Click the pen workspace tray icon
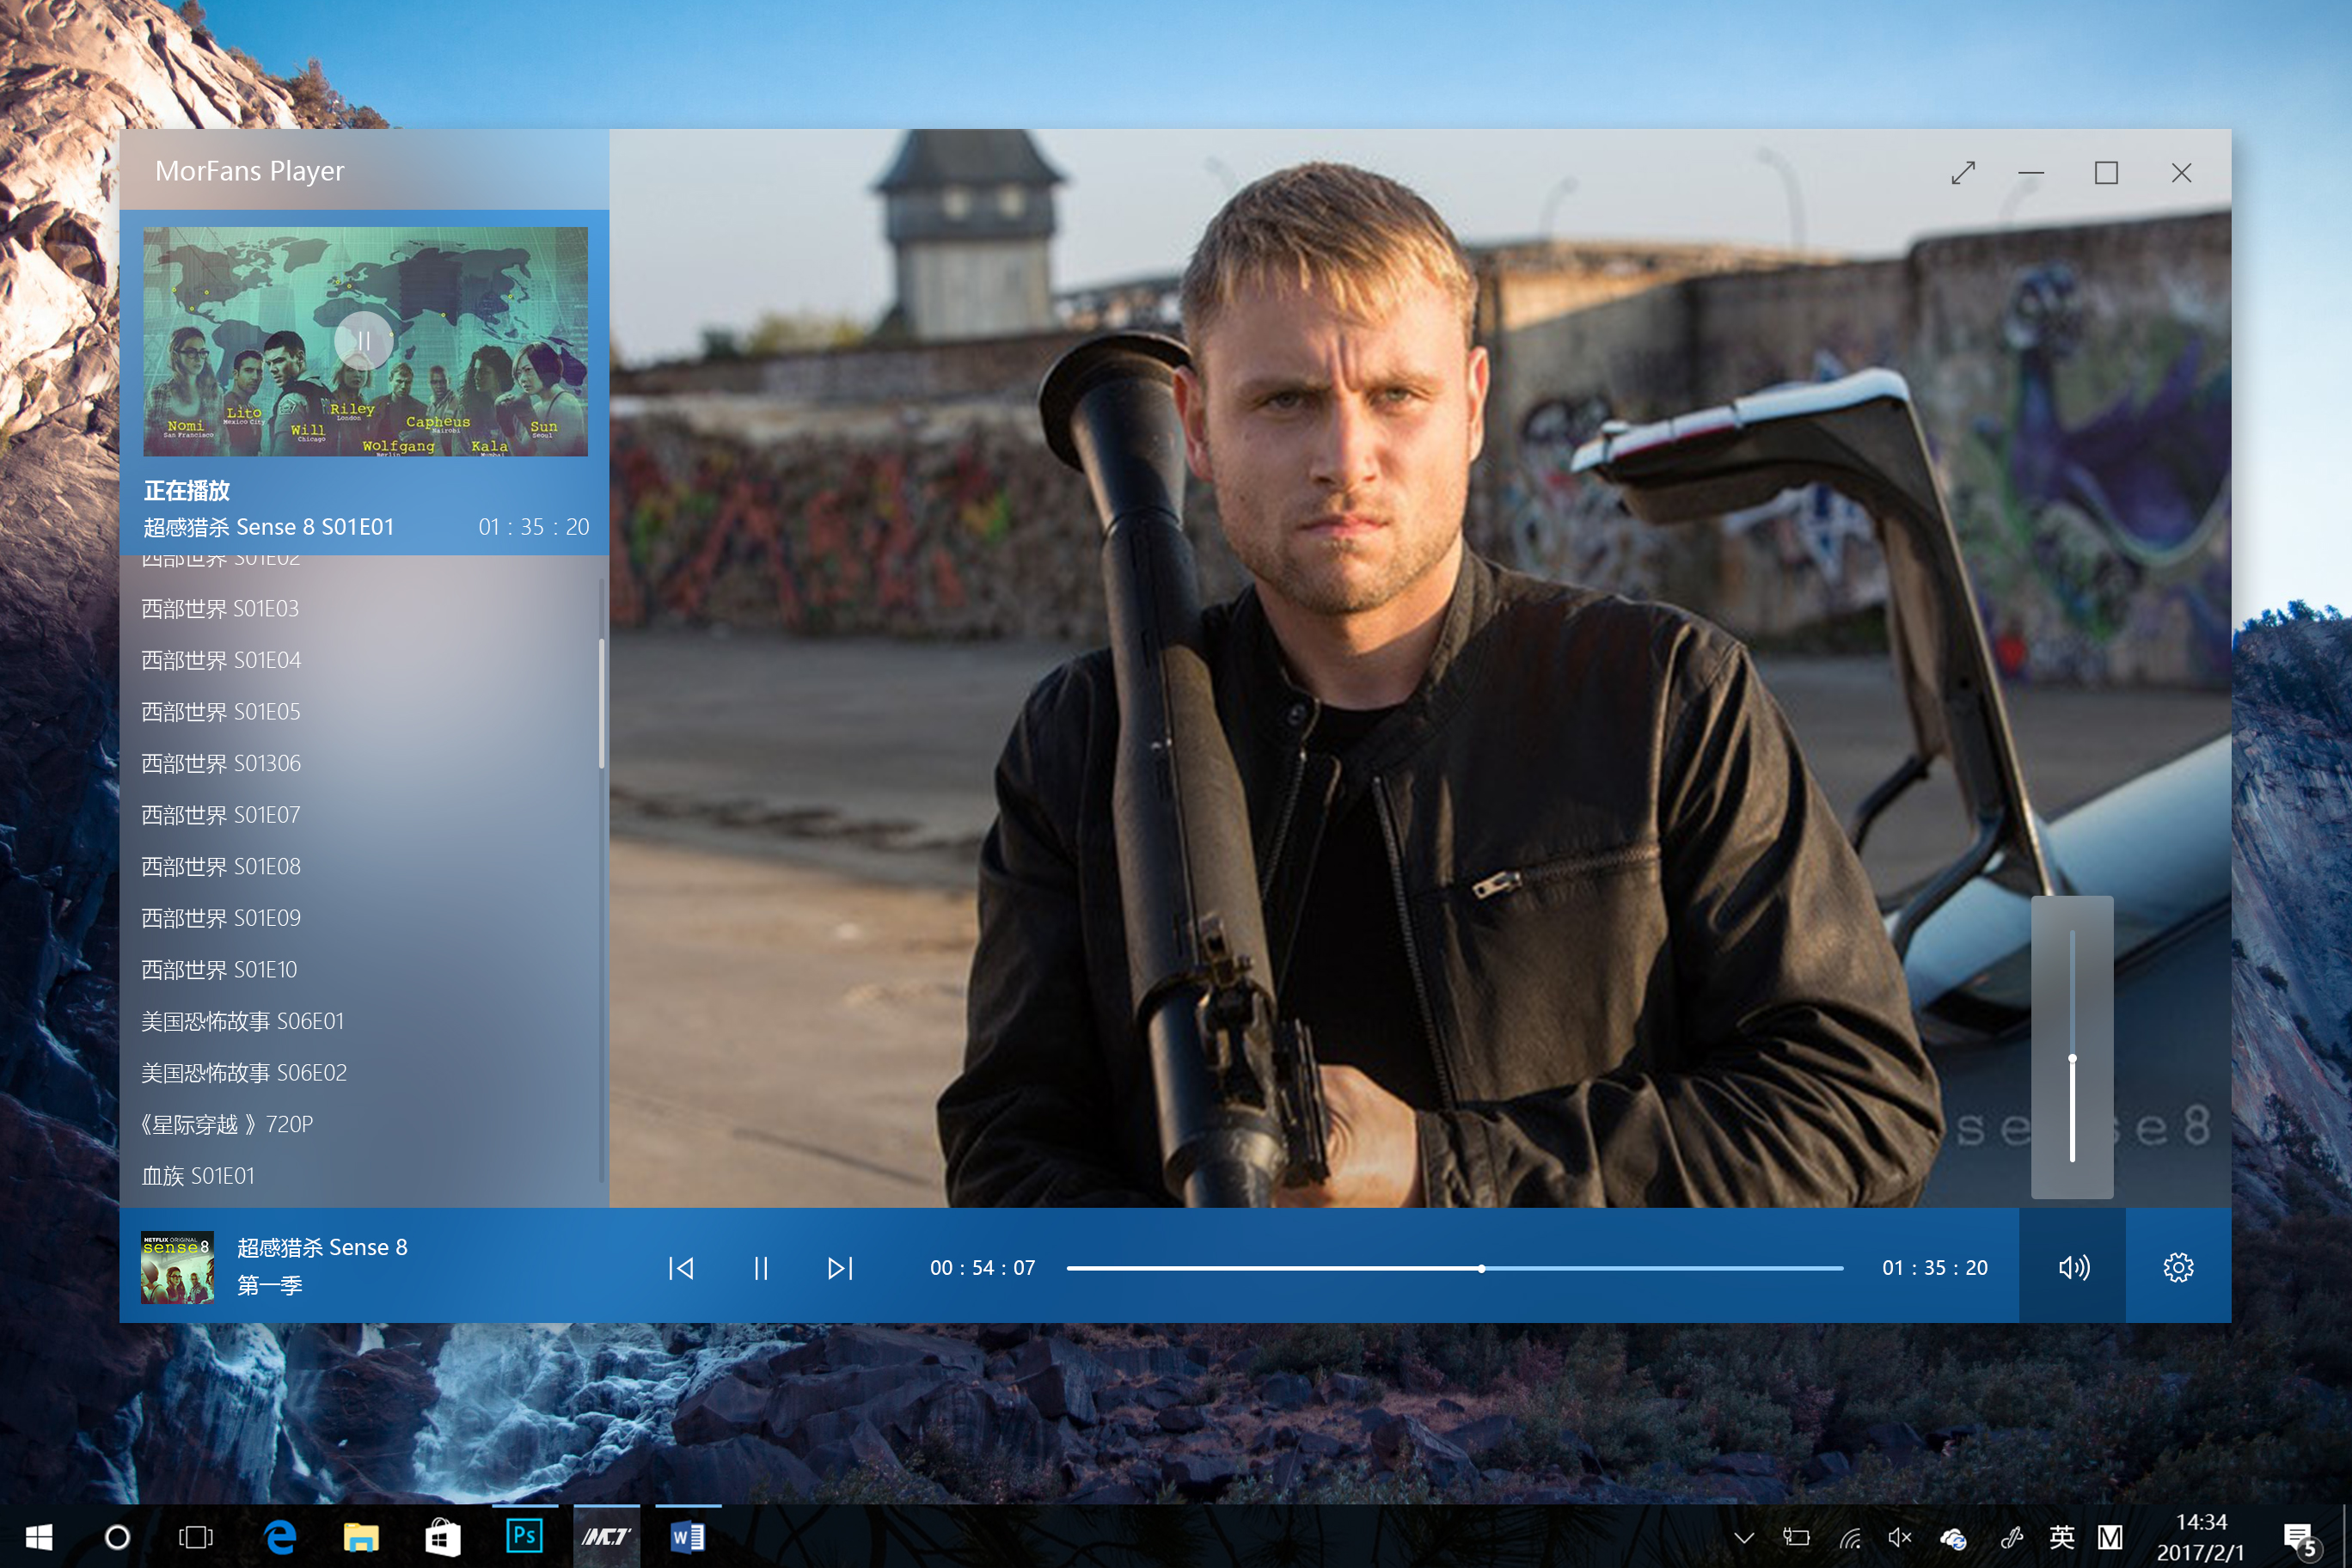This screenshot has width=2352, height=1568. pos(2011,1537)
